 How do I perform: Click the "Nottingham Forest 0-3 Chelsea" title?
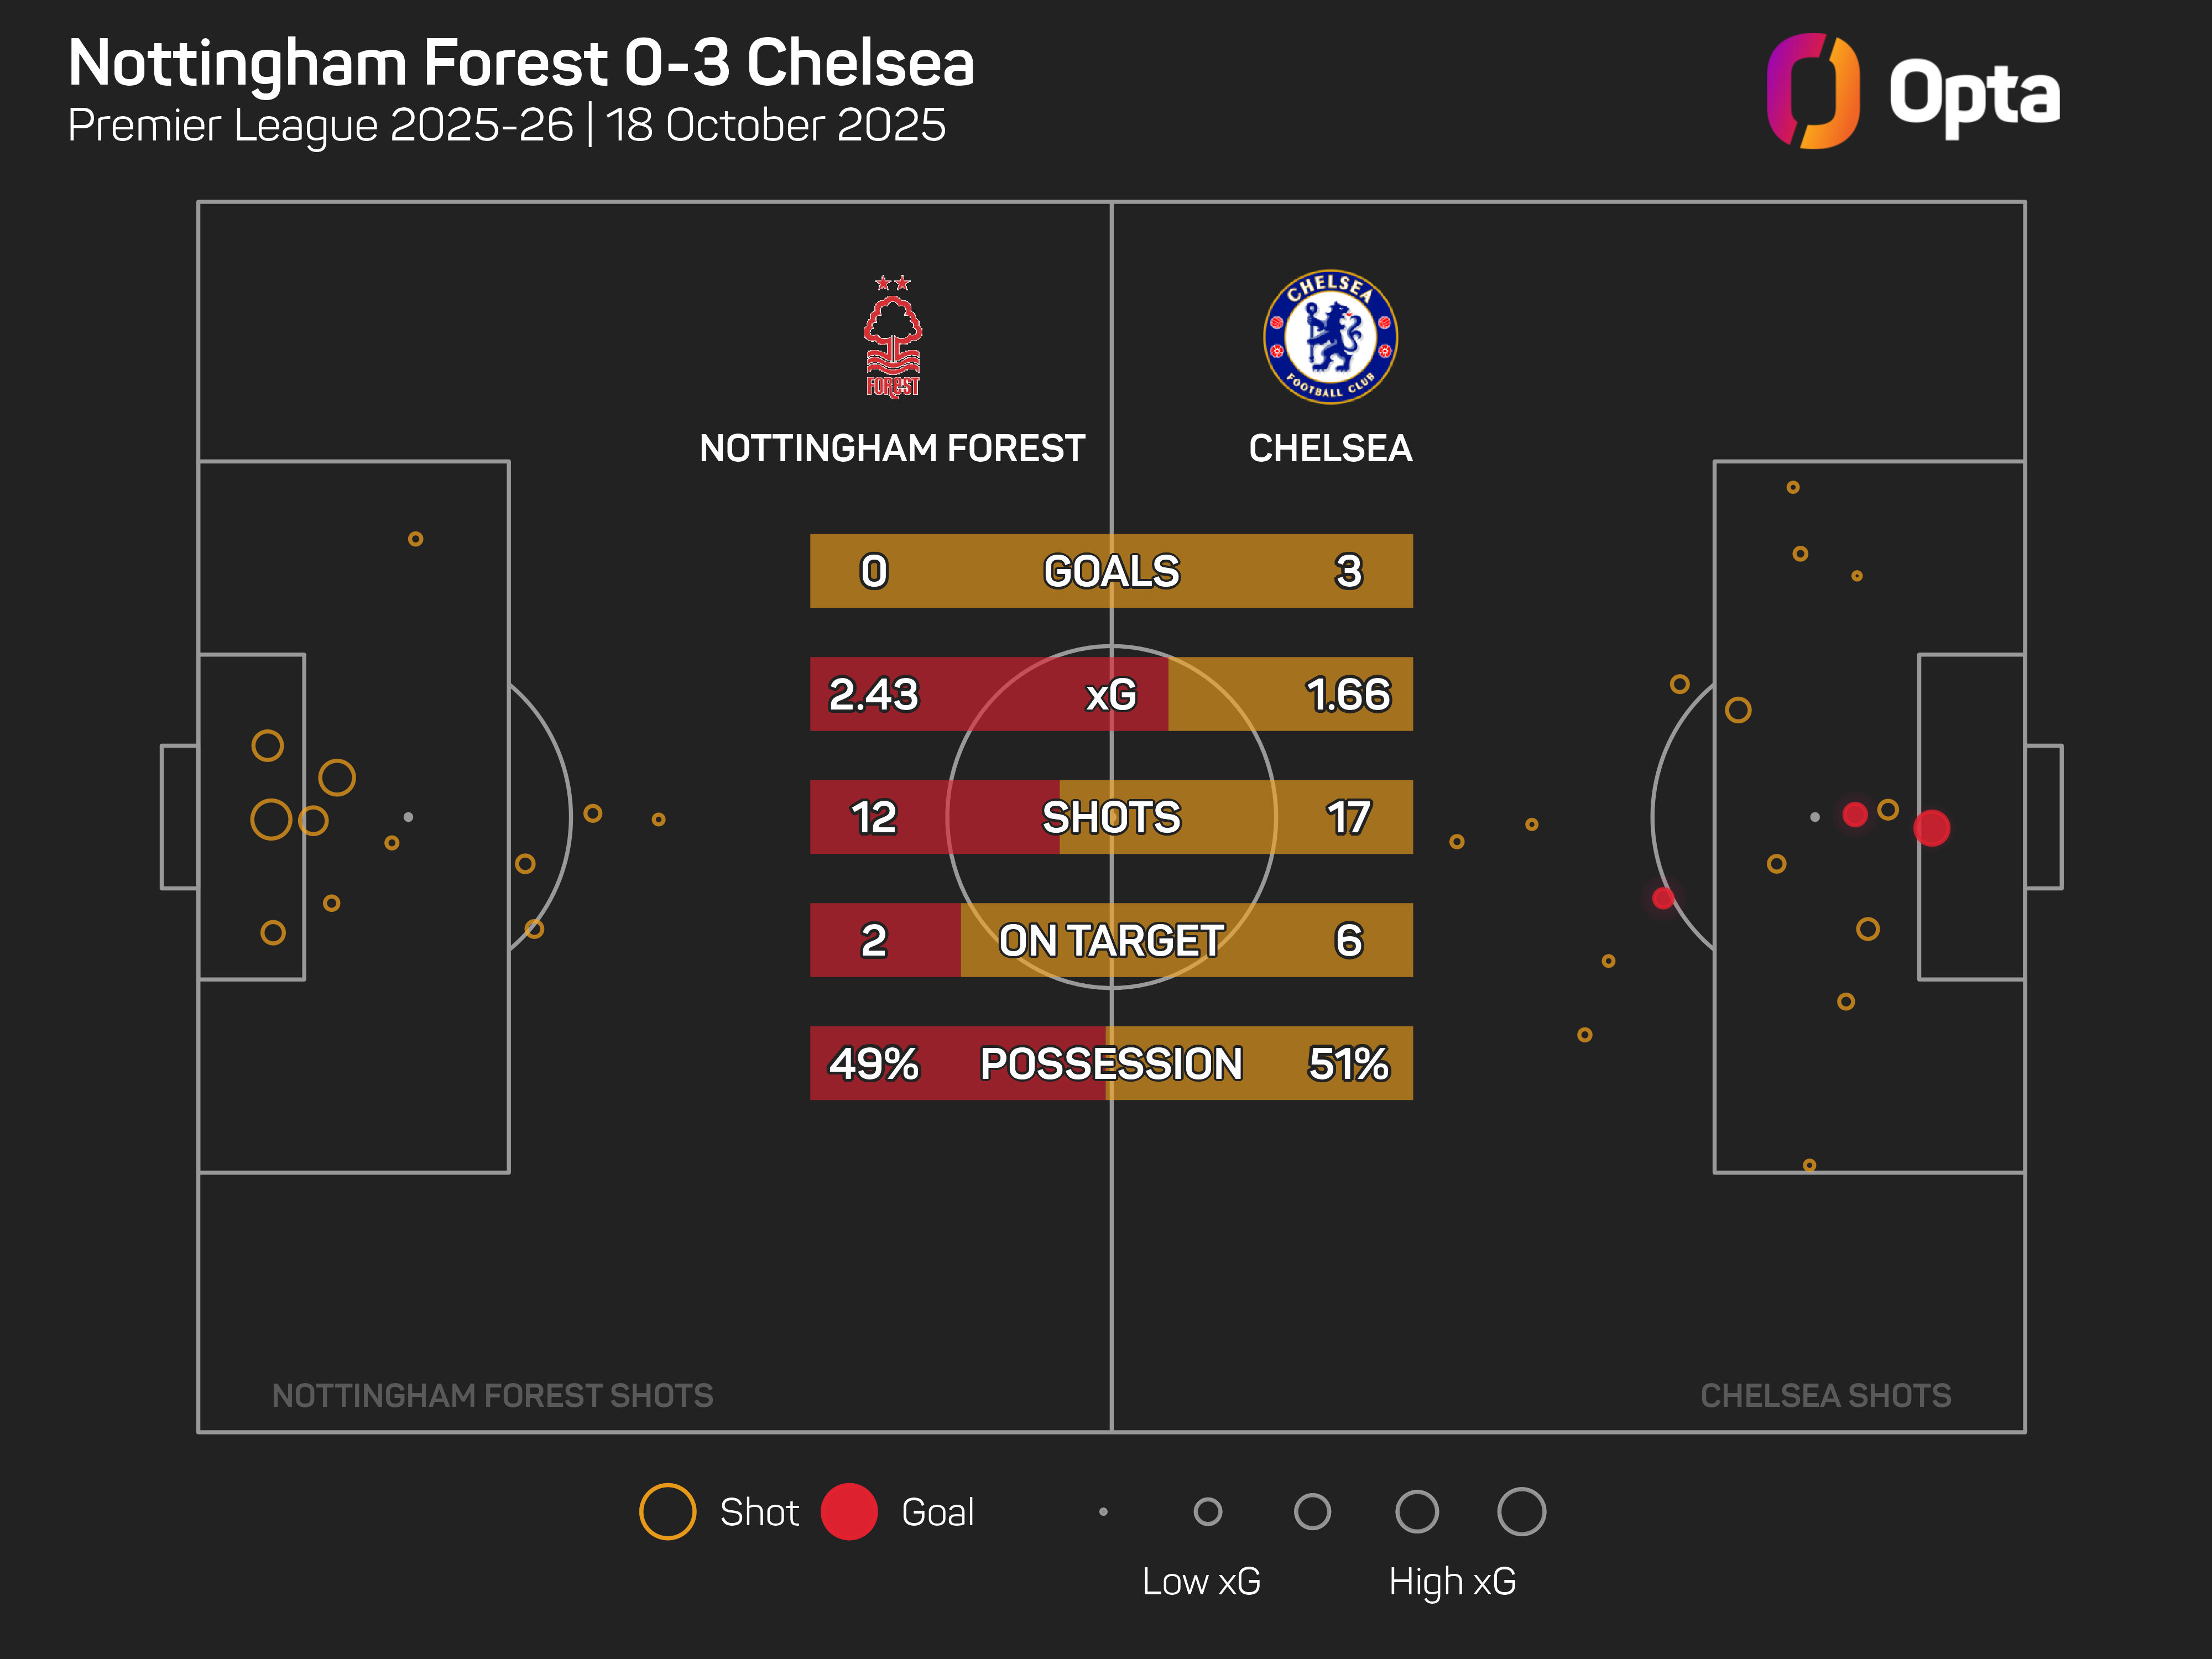coord(521,63)
